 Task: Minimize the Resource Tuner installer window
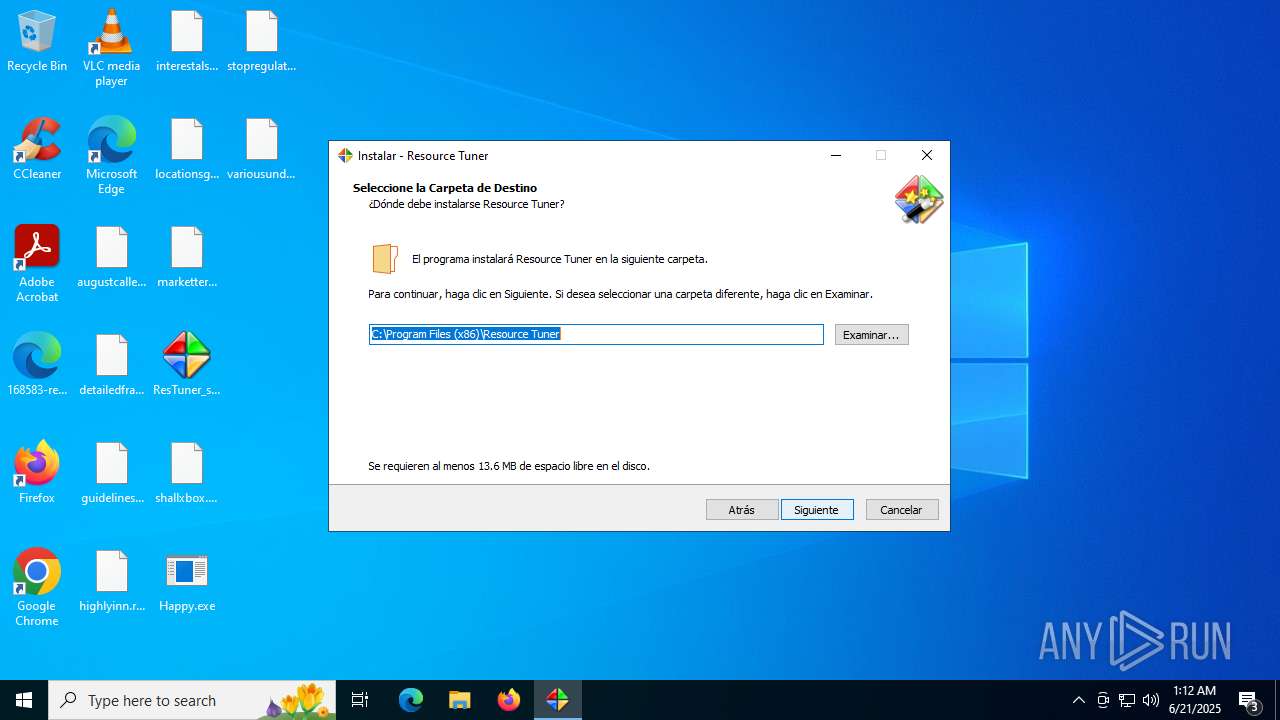pyautogui.click(x=836, y=155)
